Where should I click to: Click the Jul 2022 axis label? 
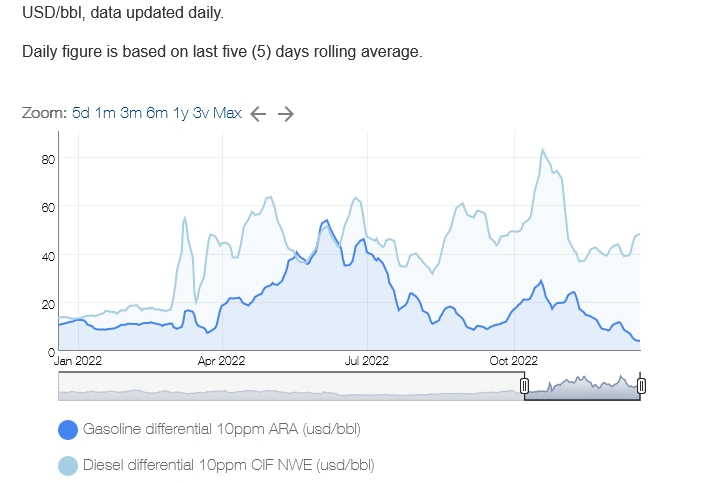(x=367, y=361)
